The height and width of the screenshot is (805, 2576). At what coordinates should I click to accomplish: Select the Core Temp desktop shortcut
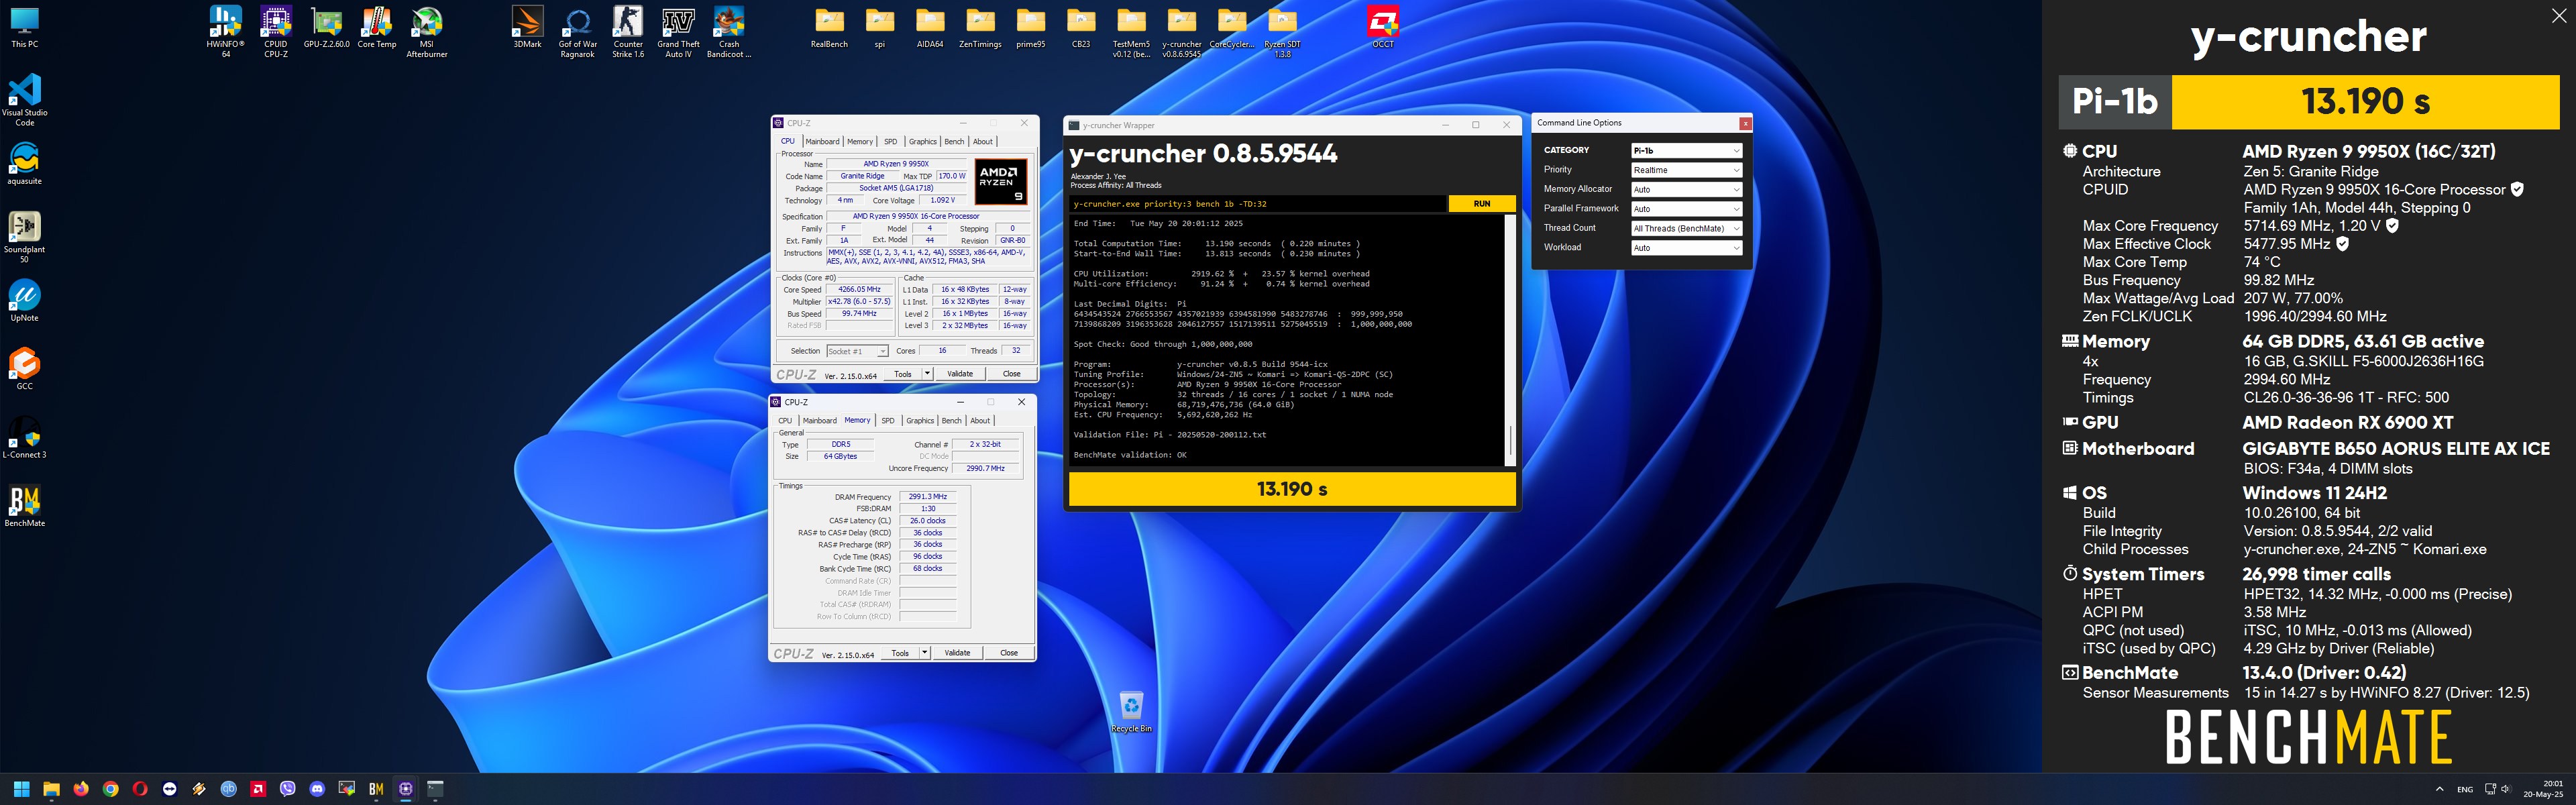pos(377,27)
